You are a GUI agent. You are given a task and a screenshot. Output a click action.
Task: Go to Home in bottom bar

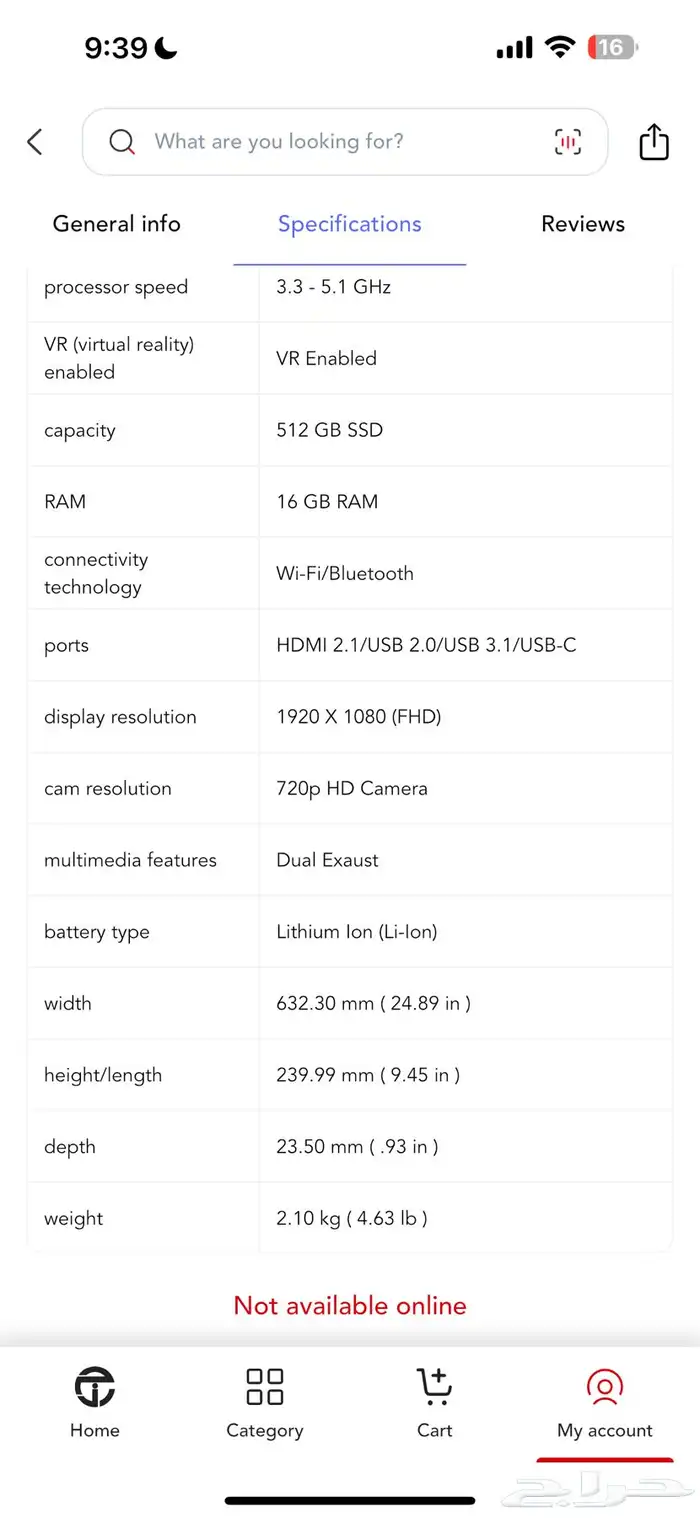(x=95, y=1402)
